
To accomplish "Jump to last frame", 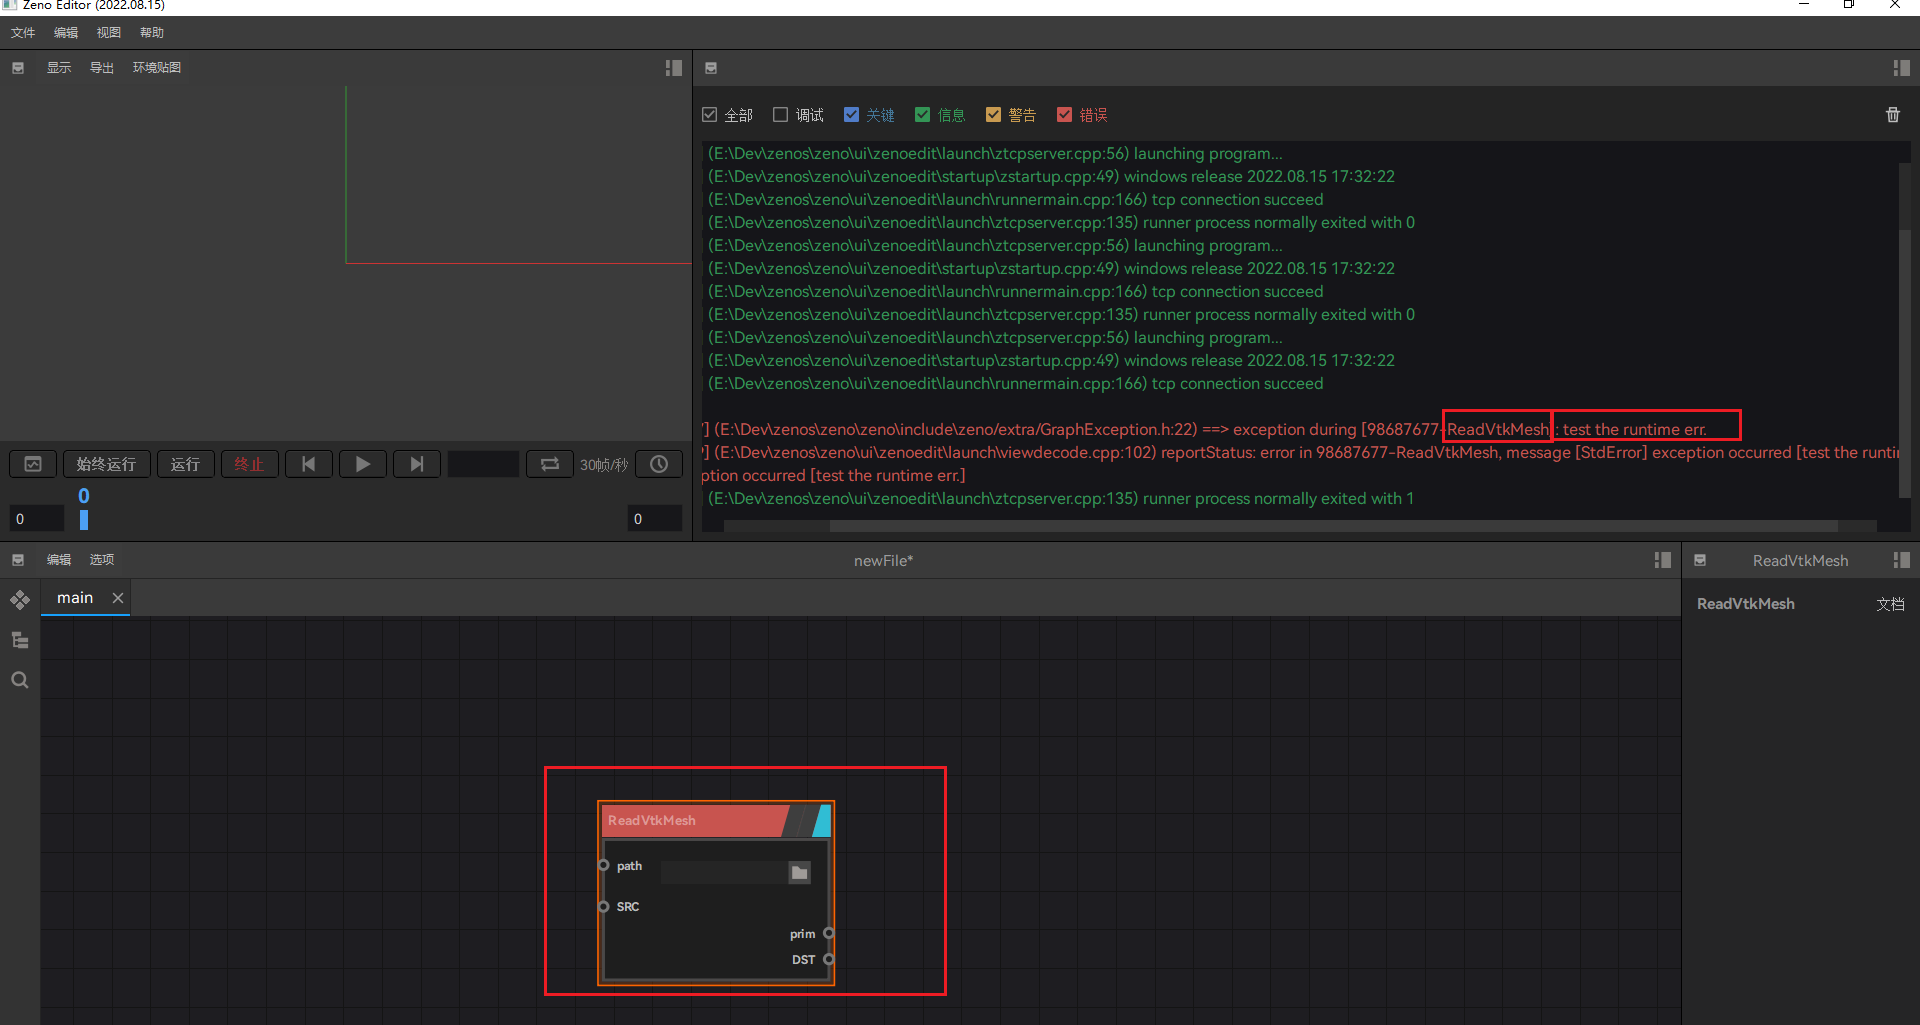I will (417, 464).
